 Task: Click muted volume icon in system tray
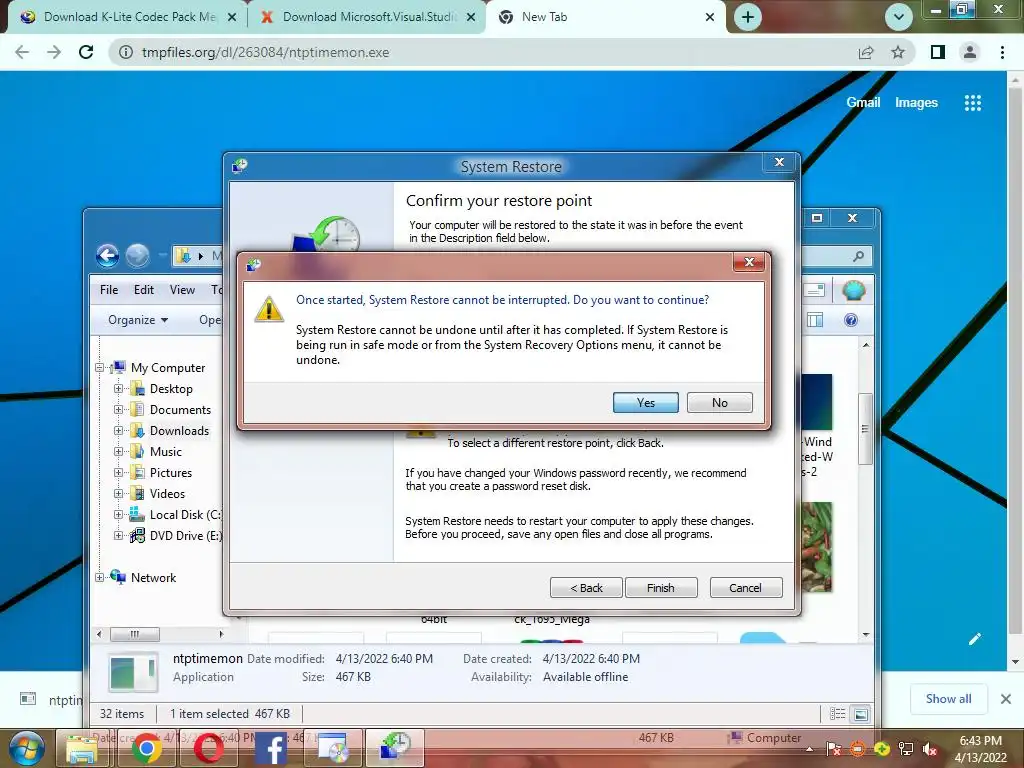pos(930,750)
